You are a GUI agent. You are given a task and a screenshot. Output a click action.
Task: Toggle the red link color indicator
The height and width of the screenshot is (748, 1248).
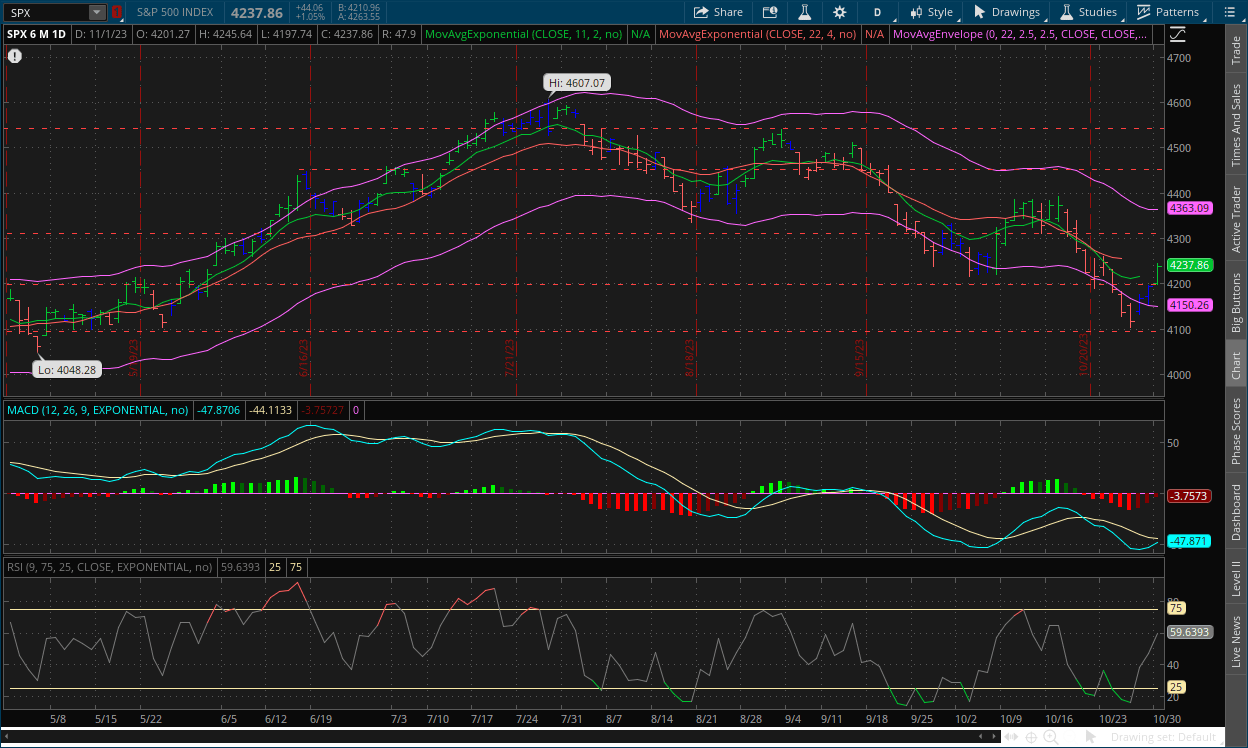116,12
